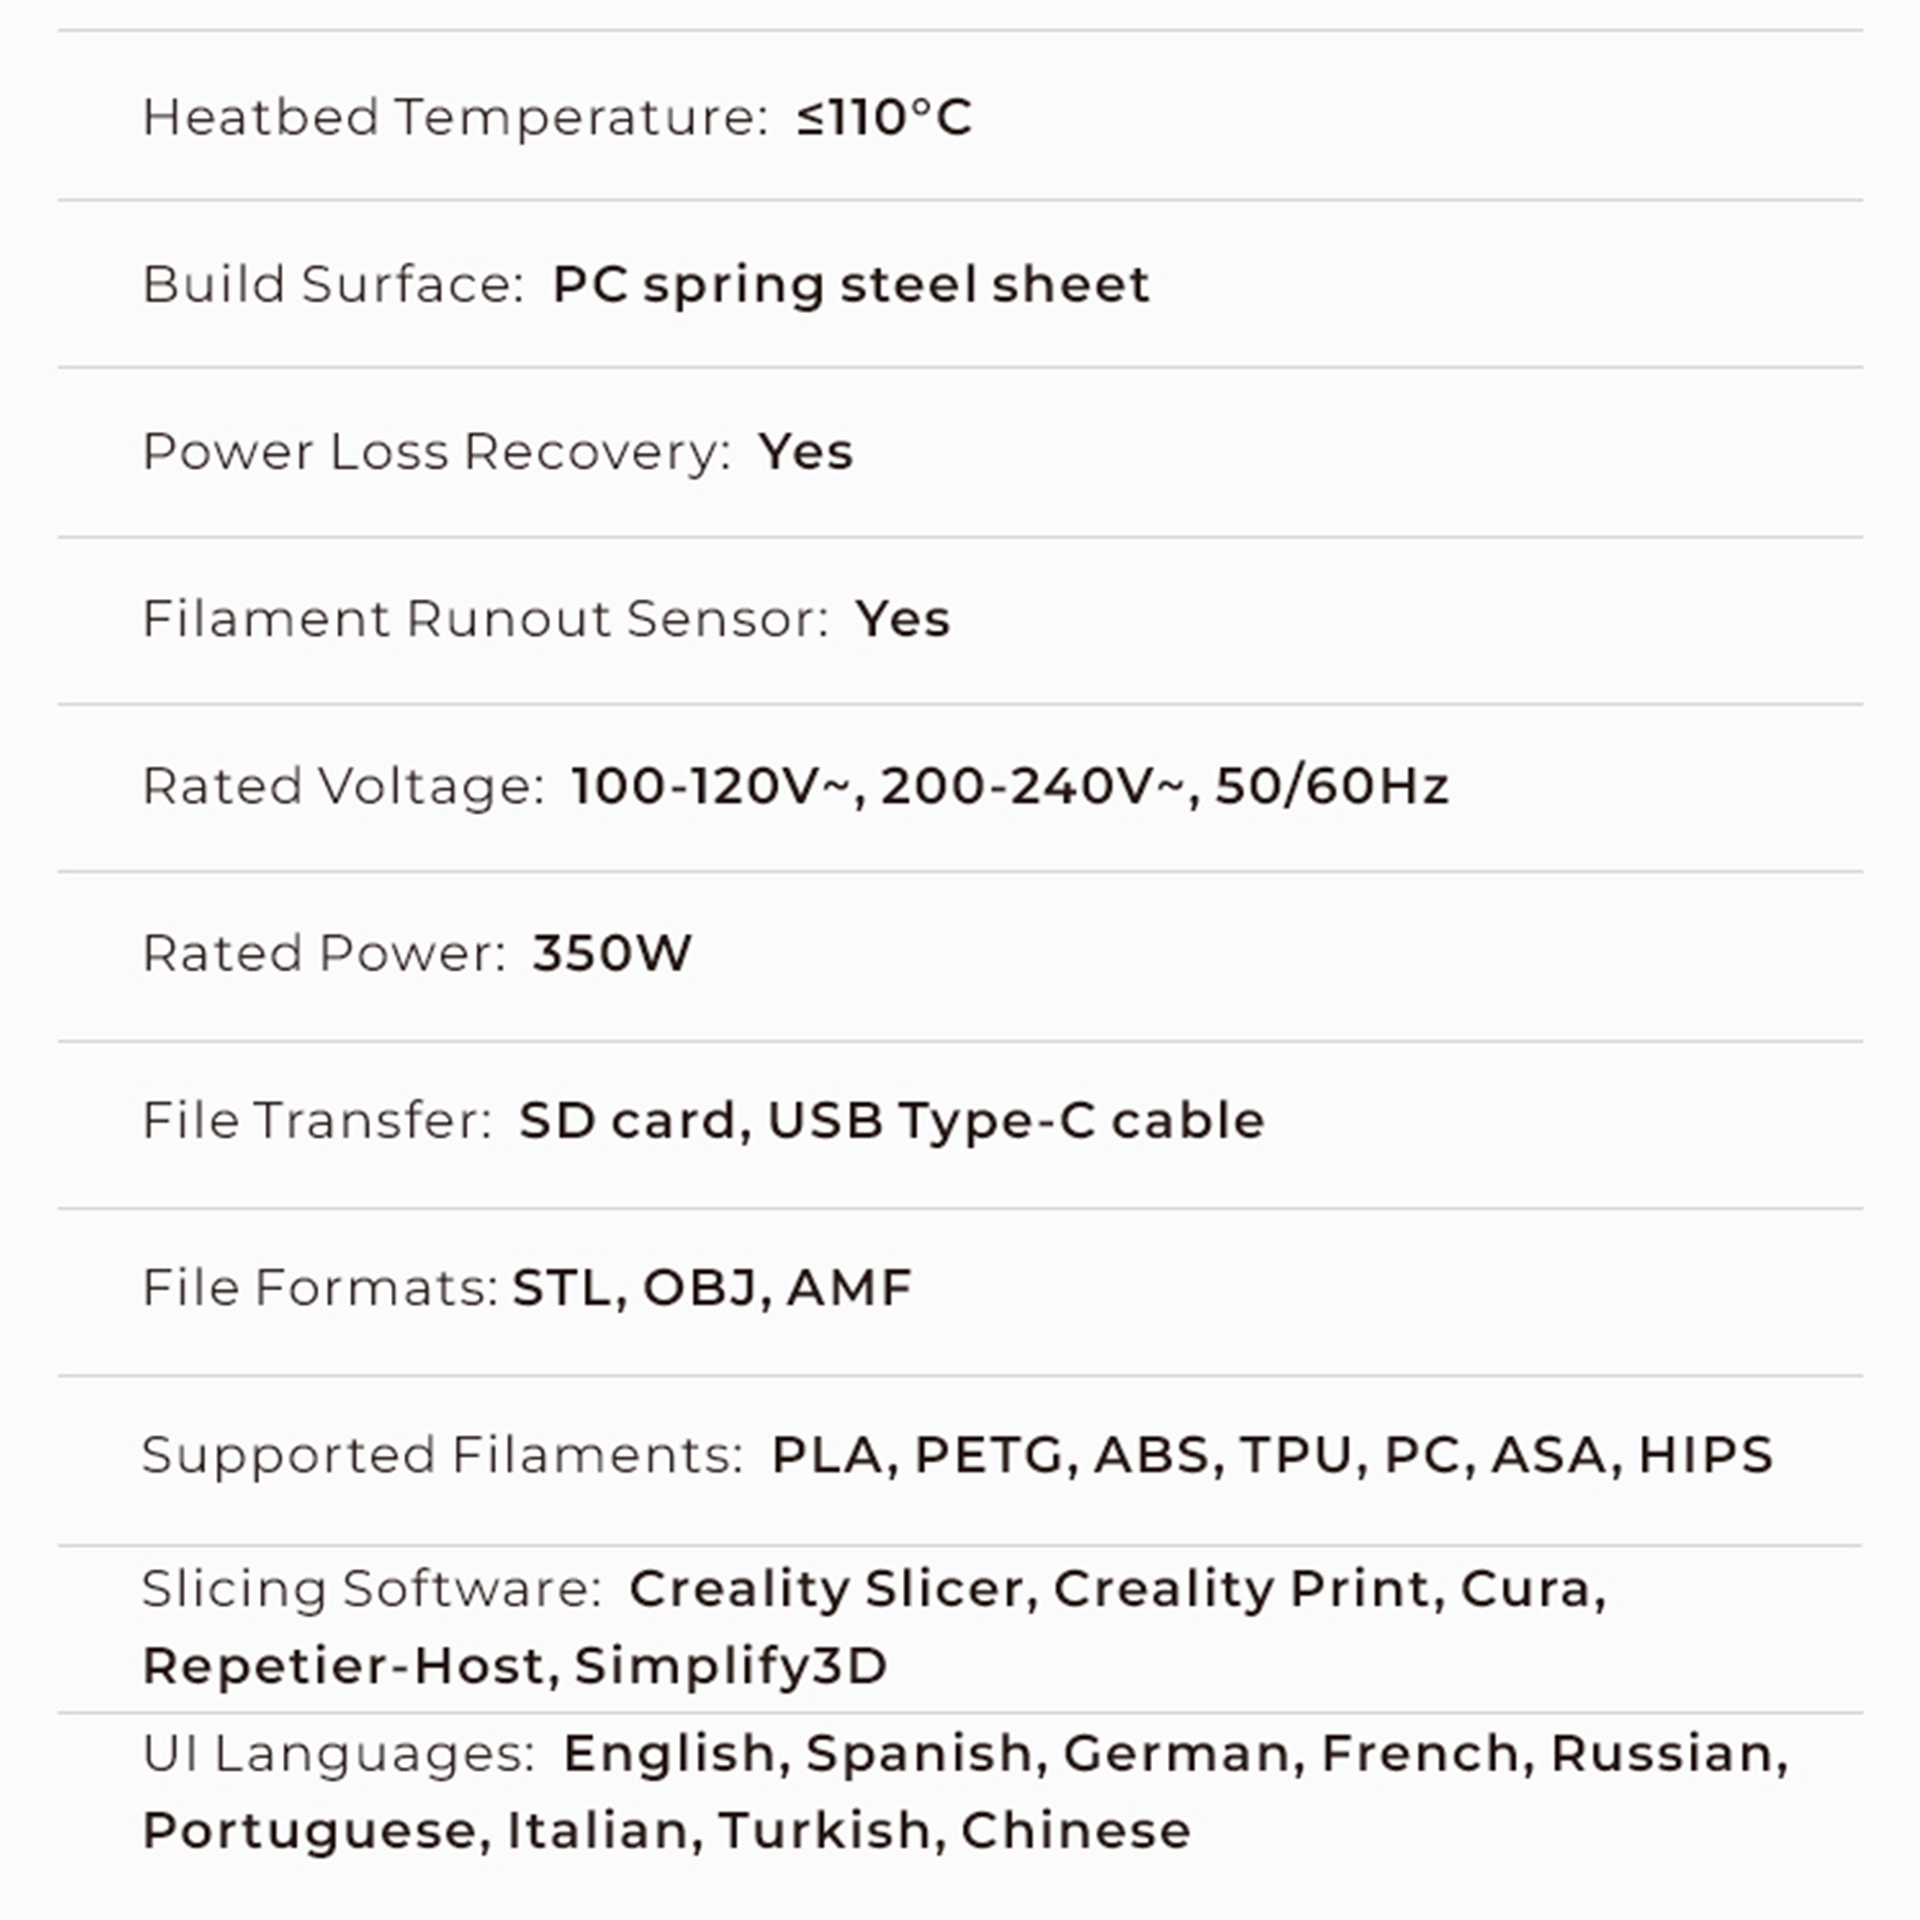Click the 350W rated power value
Screen dimensions: 1920x1920
click(x=612, y=953)
